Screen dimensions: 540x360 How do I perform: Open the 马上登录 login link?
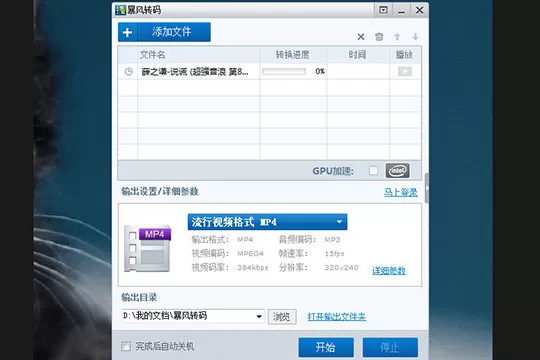[x=401, y=192]
